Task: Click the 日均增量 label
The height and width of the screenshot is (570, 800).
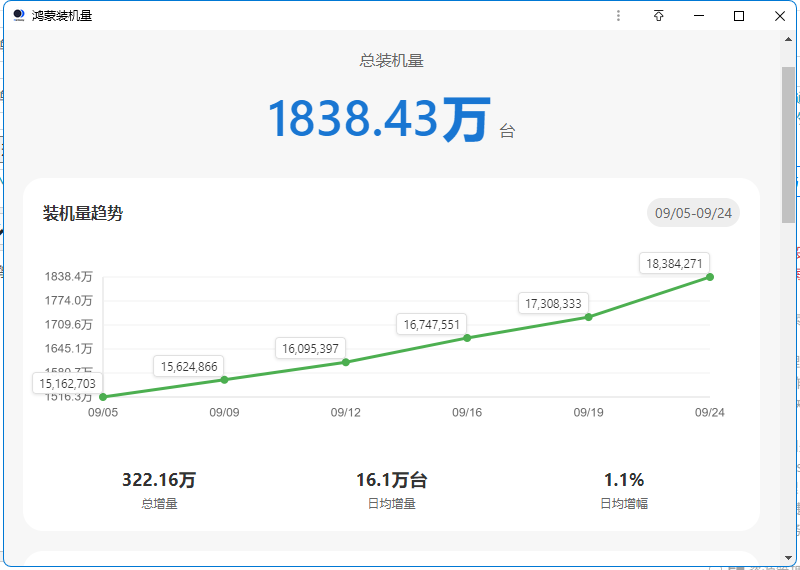Action: pos(392,504)
